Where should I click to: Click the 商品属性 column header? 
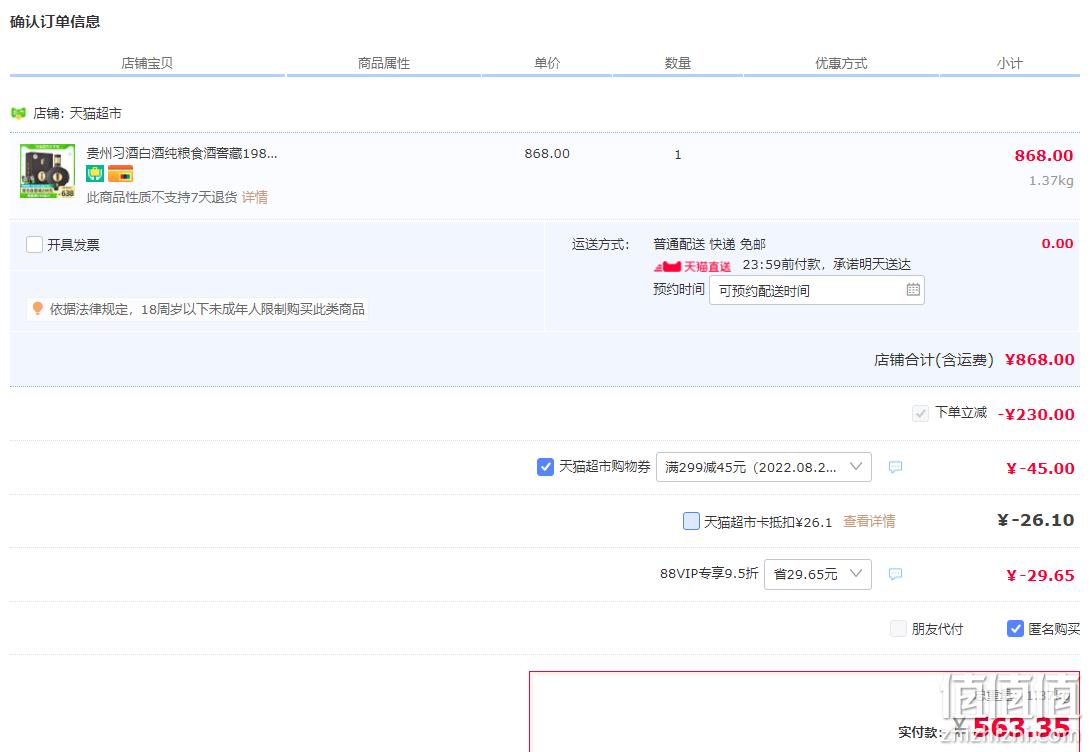pyautogui.click(x=384, y=63)
